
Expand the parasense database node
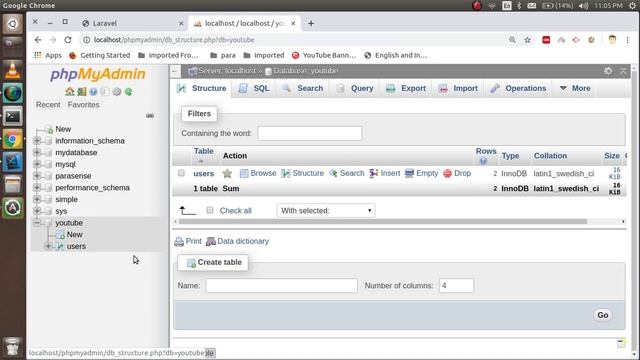tap(37, 176)
